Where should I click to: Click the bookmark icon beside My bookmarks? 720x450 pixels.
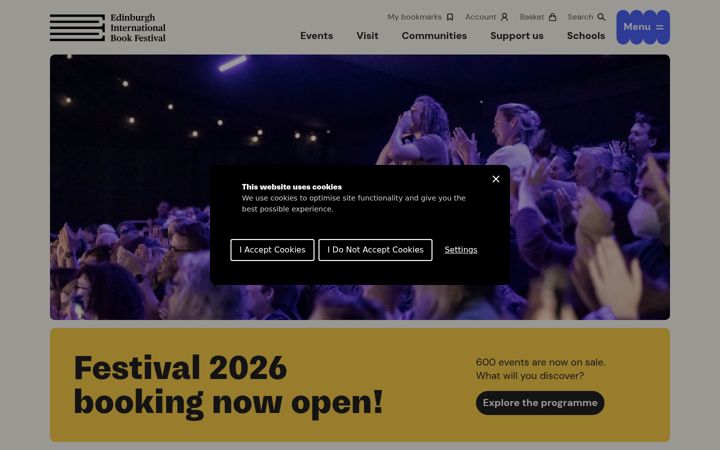coord(450,17)
